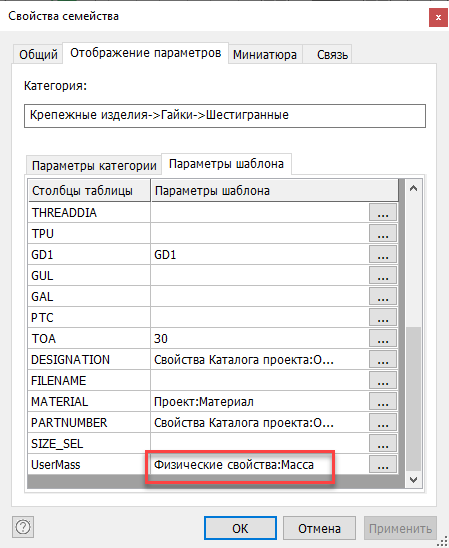Click the Отмена button
449x548 pixels.
tap(319, 528)
